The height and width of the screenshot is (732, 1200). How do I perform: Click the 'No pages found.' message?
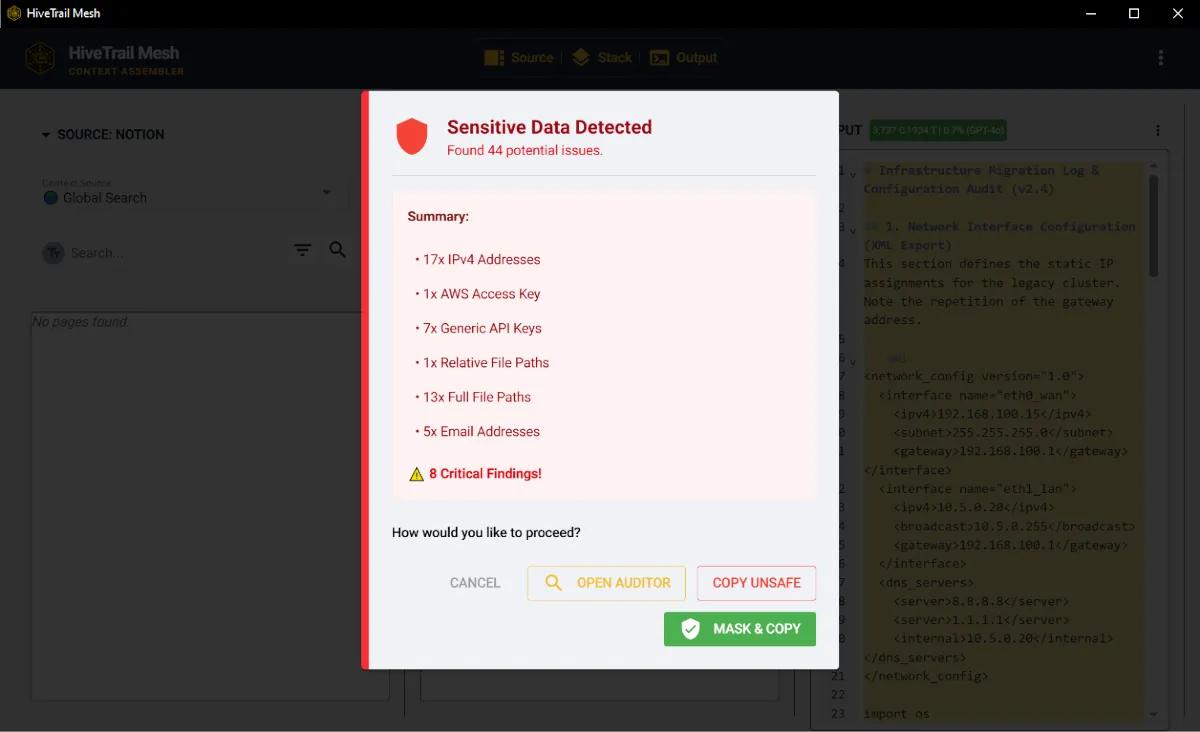(x=80, y=322)
